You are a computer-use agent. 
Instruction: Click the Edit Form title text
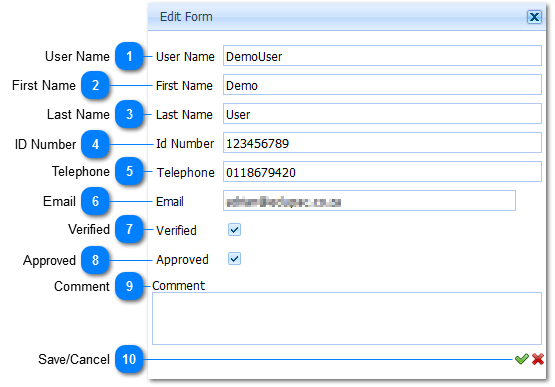(x=186, y=17)
